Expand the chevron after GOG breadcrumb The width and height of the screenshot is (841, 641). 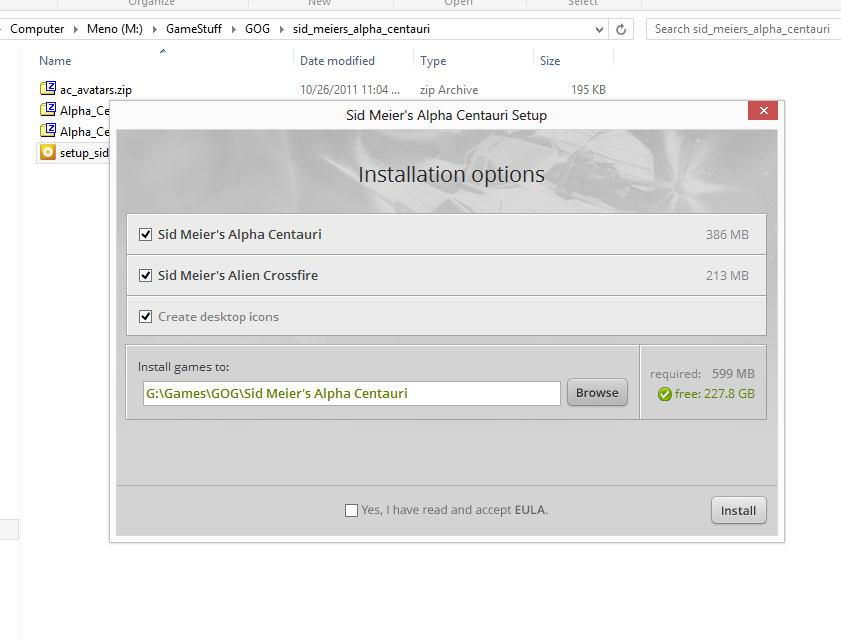pyautogui.click(x=282, y=30)
